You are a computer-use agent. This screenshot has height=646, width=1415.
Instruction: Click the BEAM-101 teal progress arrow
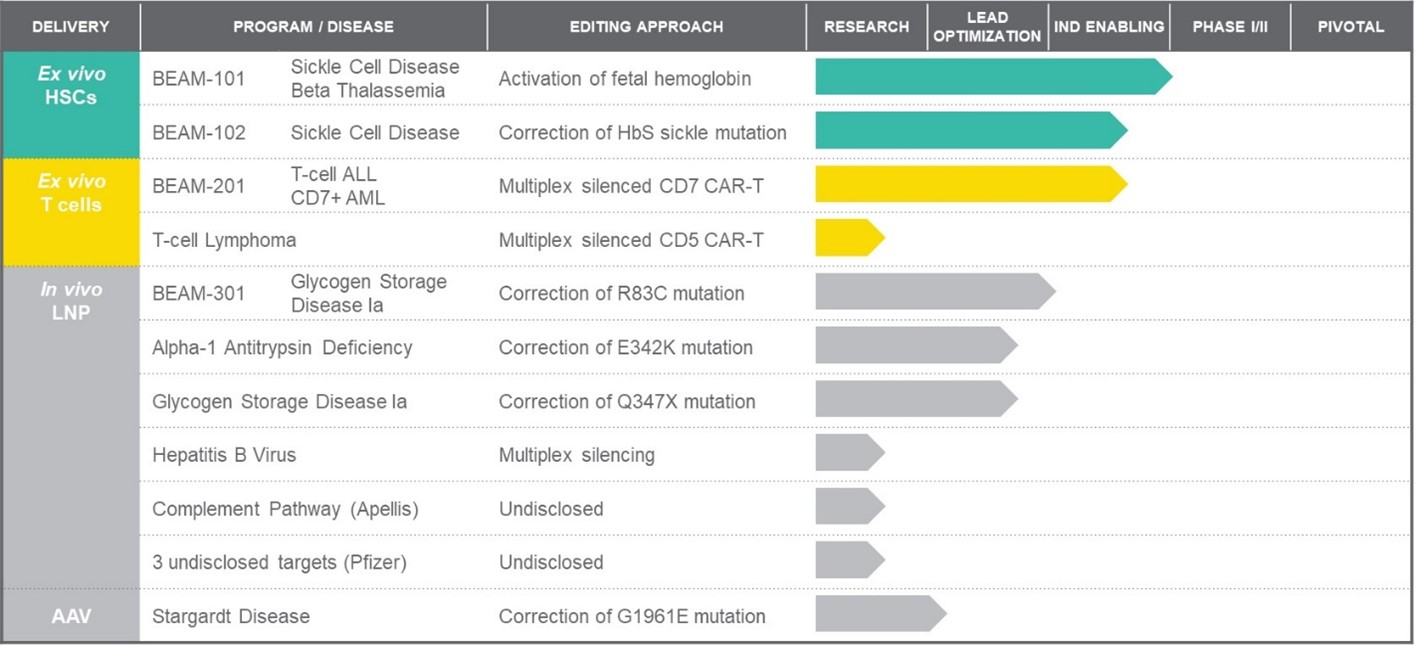pyautogui.click(x=993, y=77)
